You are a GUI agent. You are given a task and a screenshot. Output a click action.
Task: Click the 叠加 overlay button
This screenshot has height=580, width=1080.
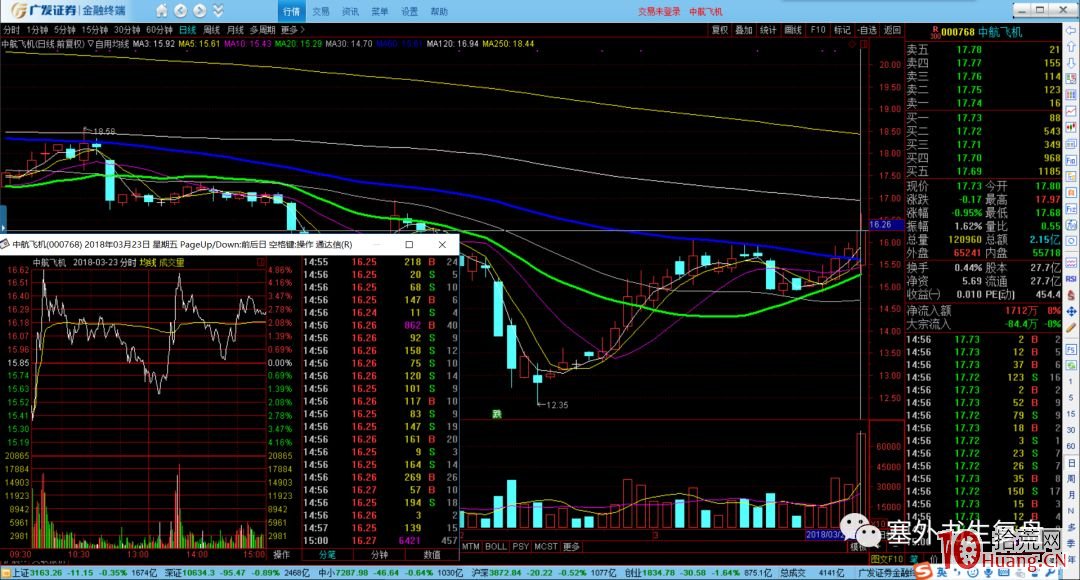pyautogui.click(x=744, y=30)
